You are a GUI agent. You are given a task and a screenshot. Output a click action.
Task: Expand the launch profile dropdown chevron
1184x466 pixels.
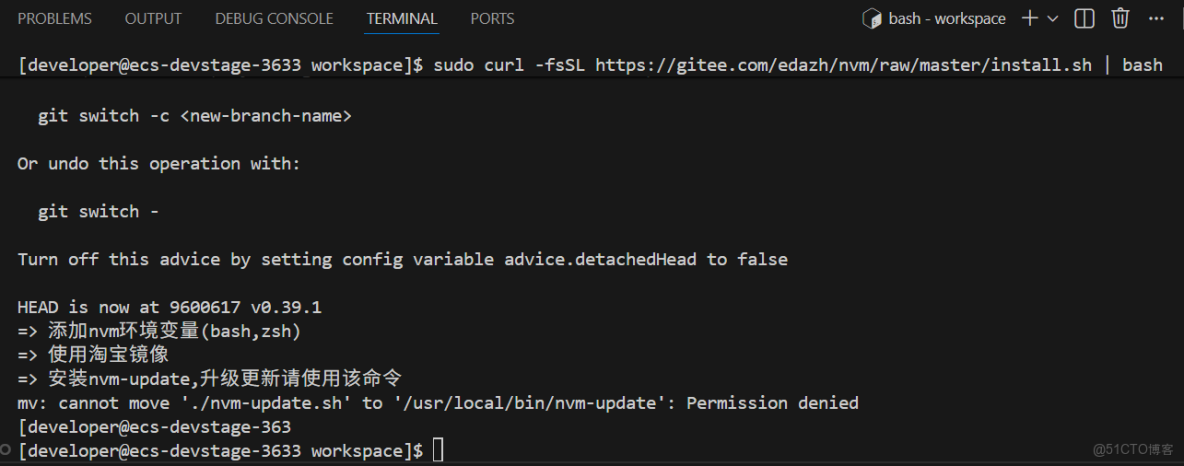pyautogui.click(x=1052, y=19)
